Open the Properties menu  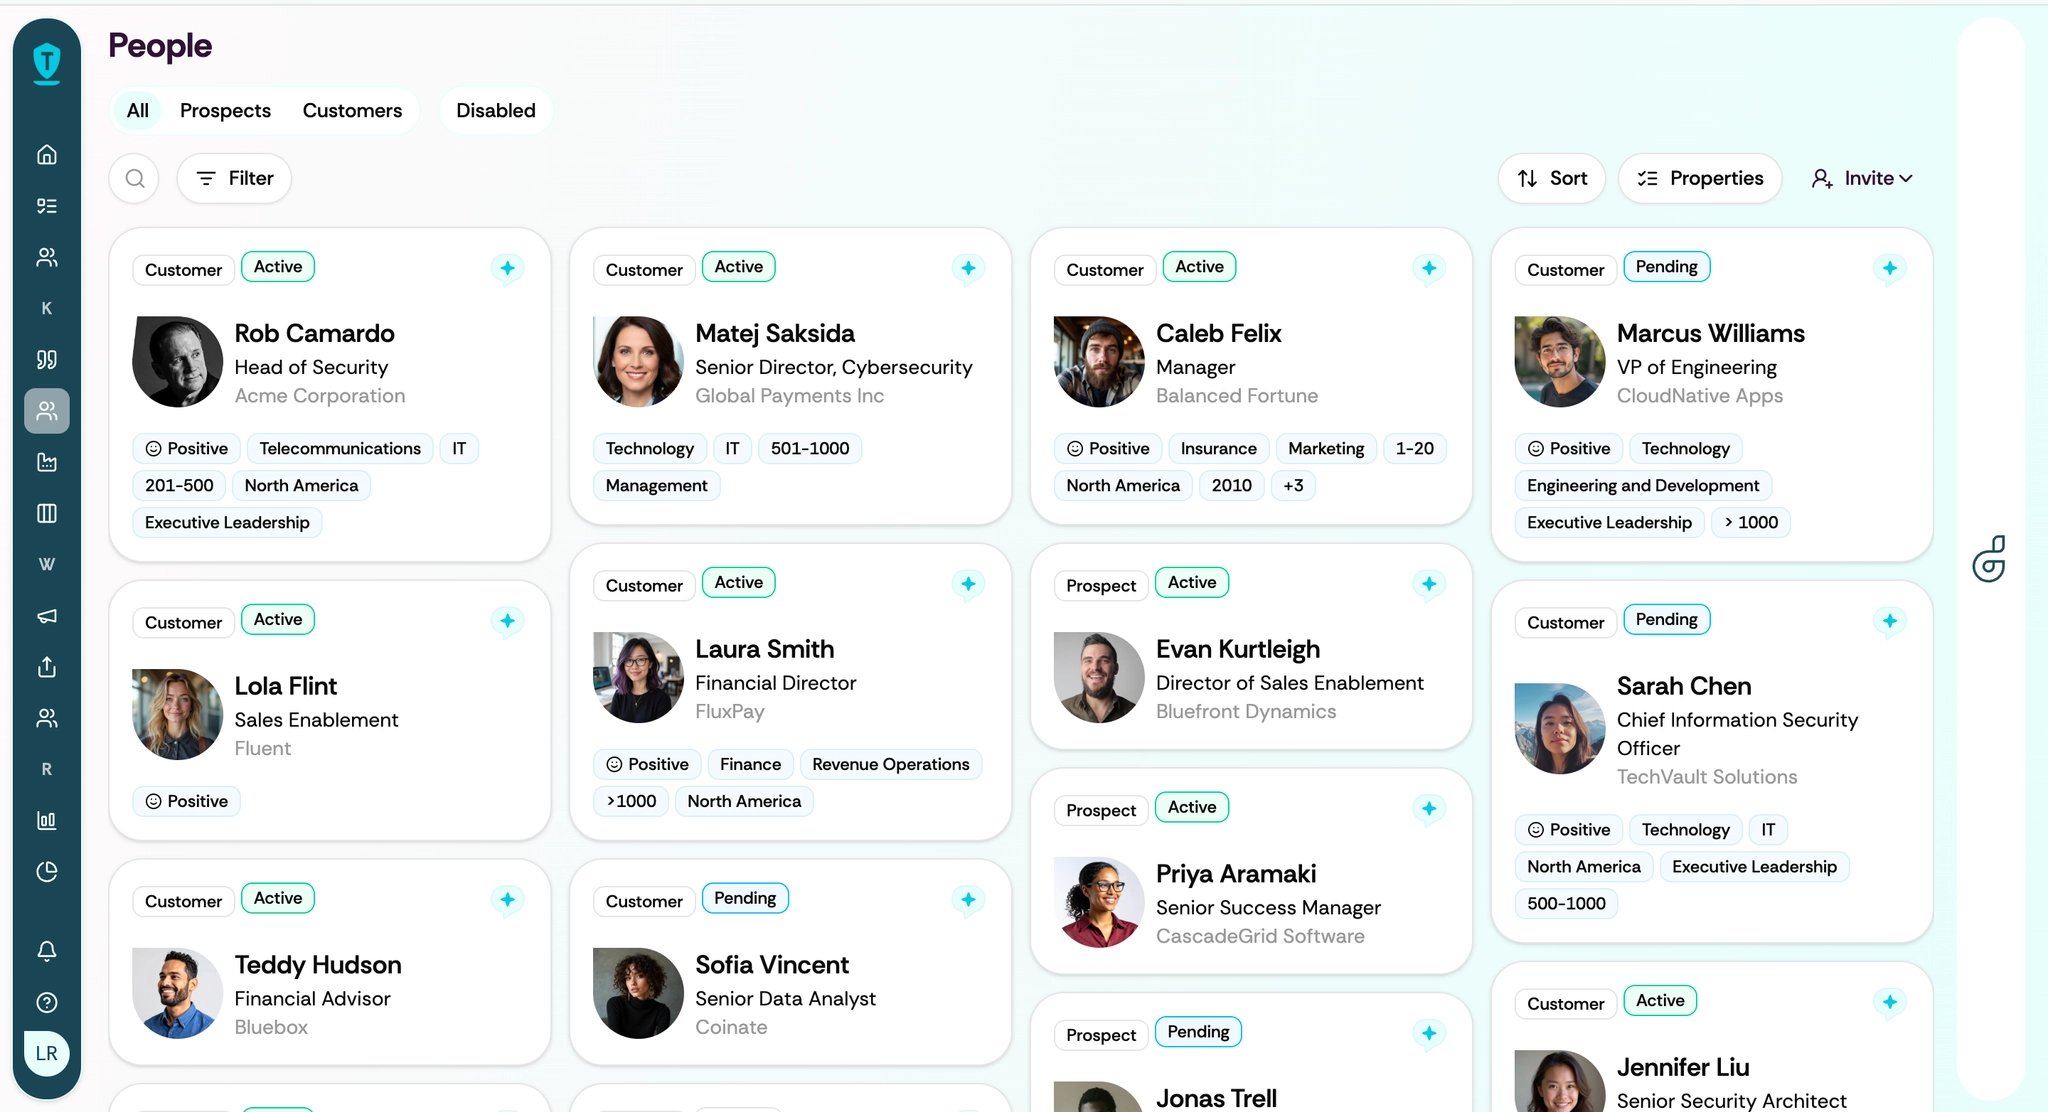(x=1700, y=178)
